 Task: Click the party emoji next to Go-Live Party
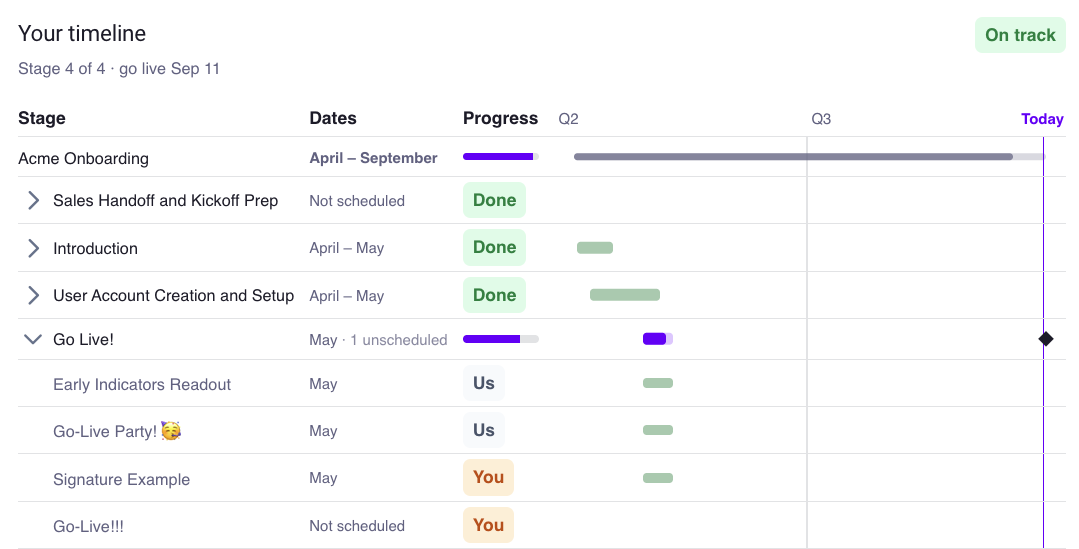(171, 431)
